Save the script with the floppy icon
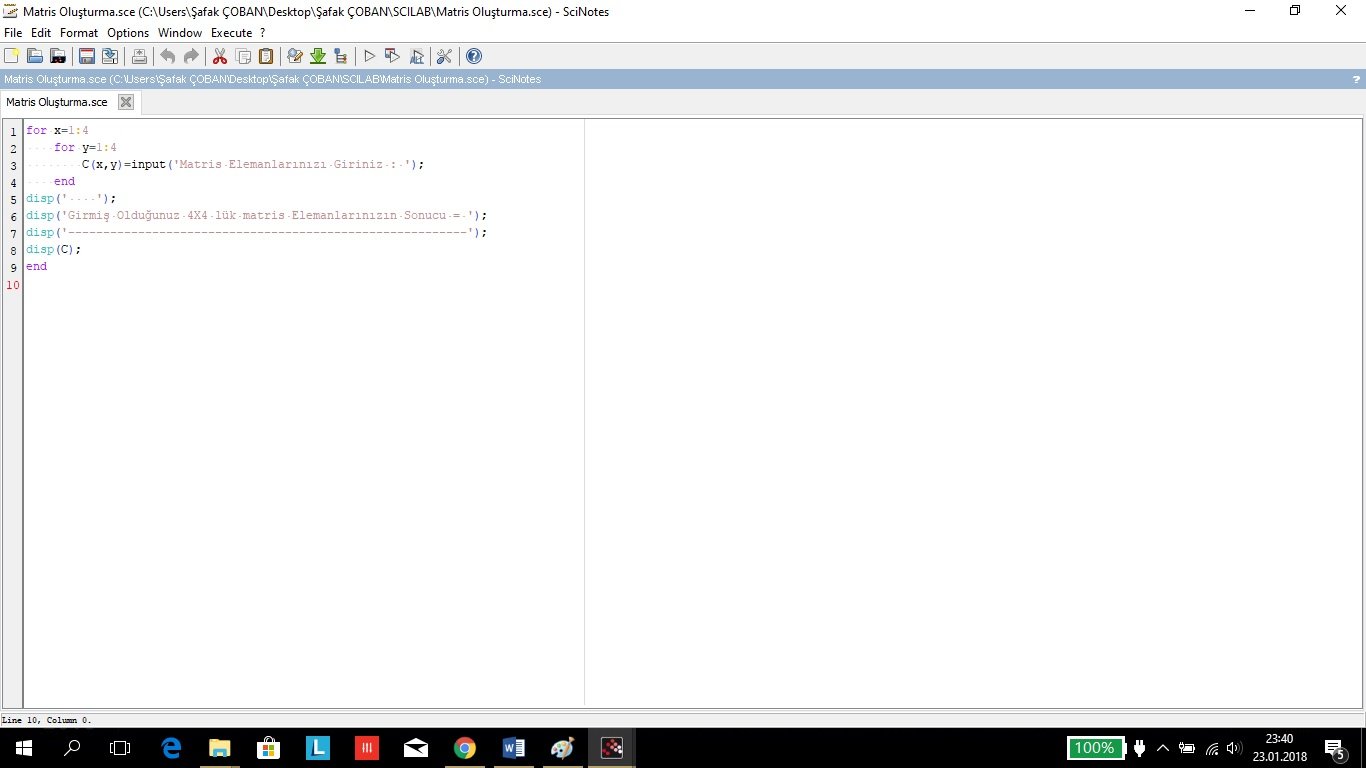Screen dimensions: 1366x768 (87, 56)
